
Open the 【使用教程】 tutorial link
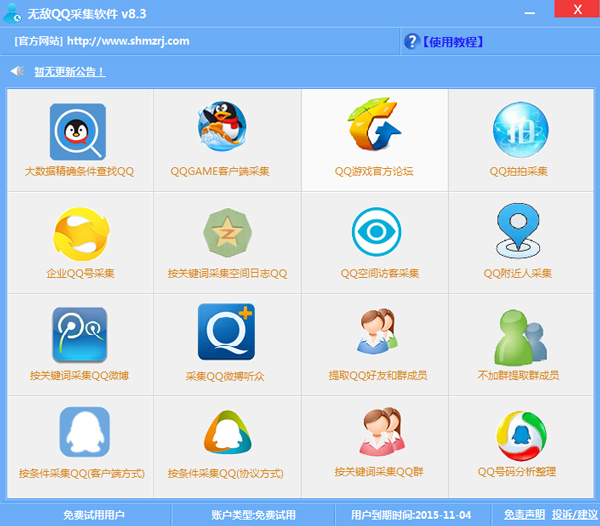tap(453, 42)
